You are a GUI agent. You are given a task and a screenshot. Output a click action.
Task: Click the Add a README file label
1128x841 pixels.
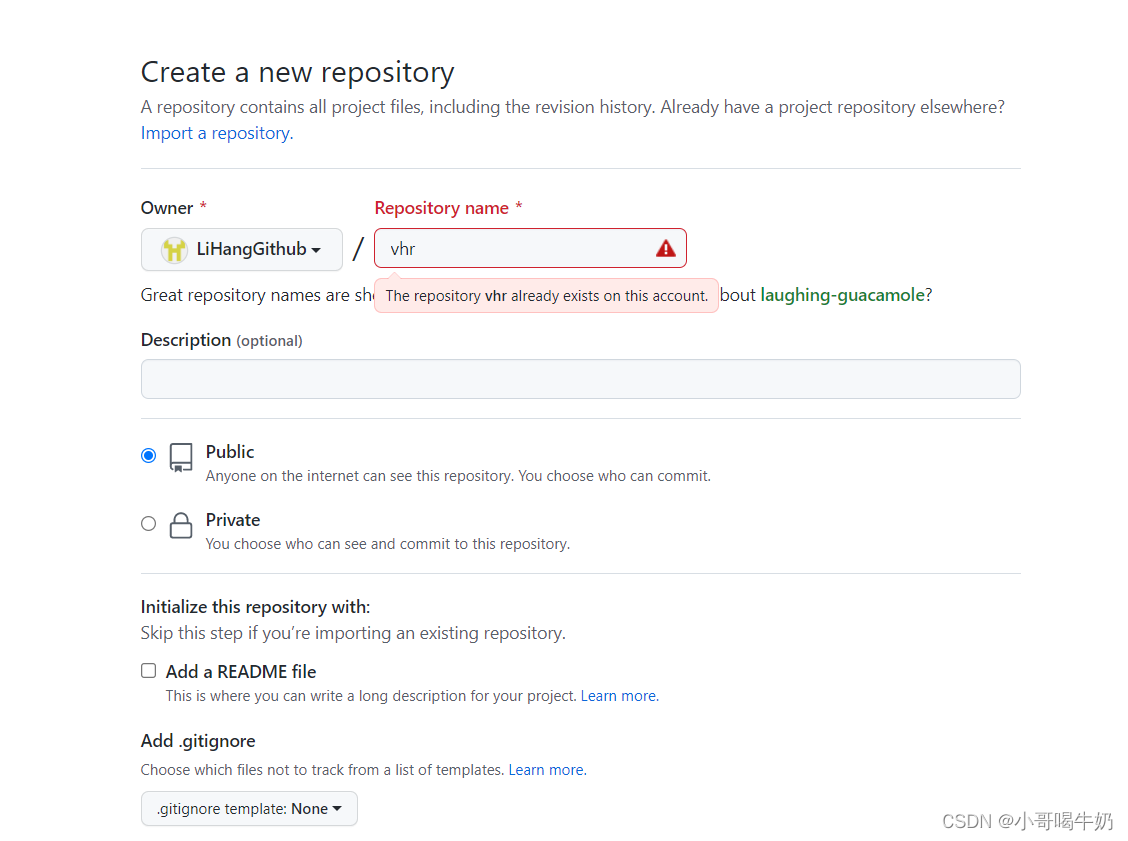click(241, 672)
